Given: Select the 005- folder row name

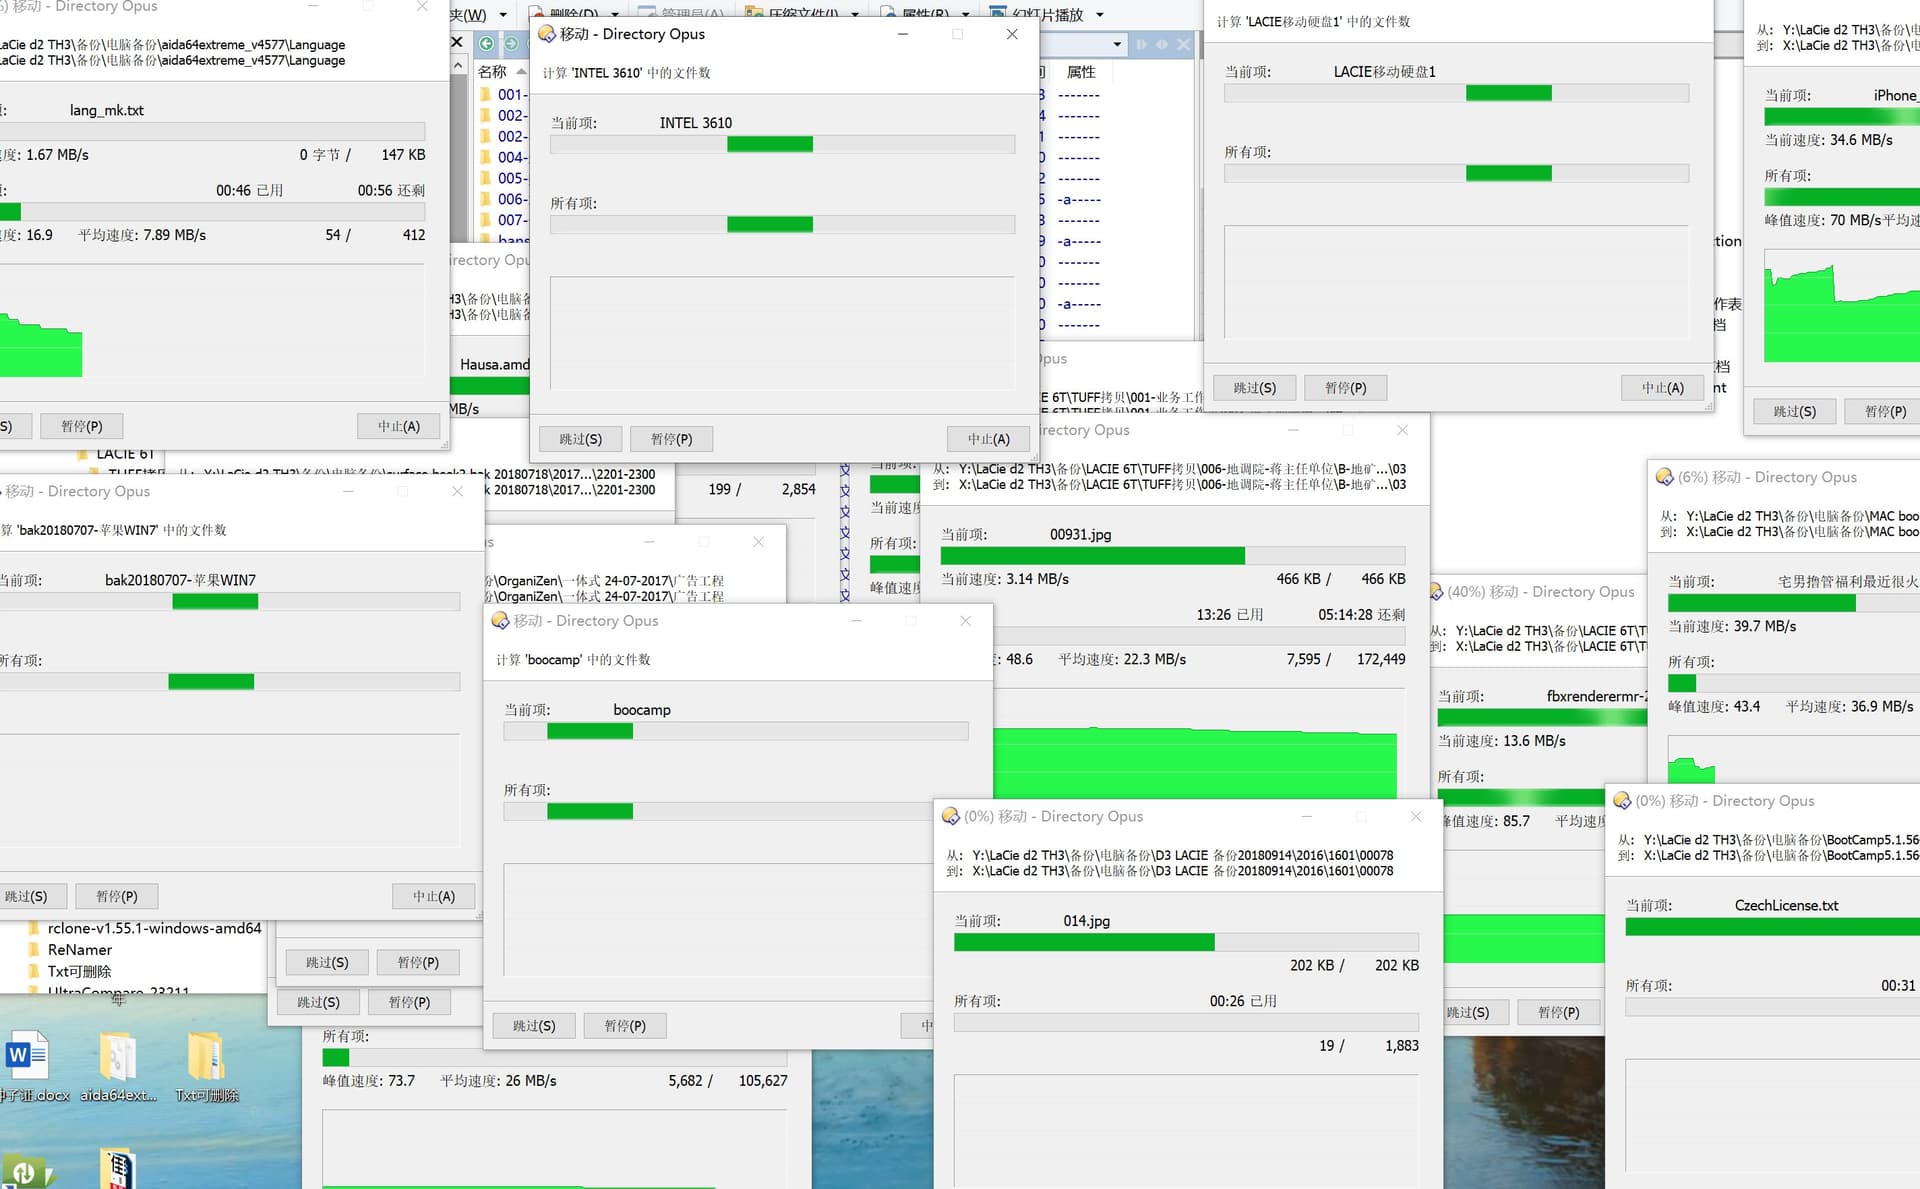Looking at the screenshot, I should tap(512, 178).
